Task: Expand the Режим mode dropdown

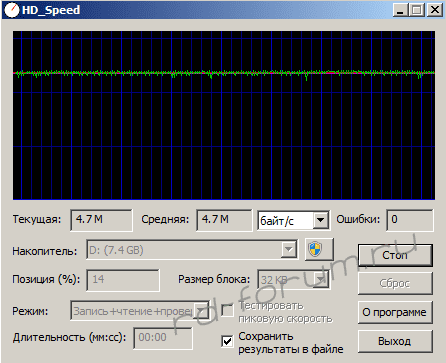Action: (x=201, y=311)
